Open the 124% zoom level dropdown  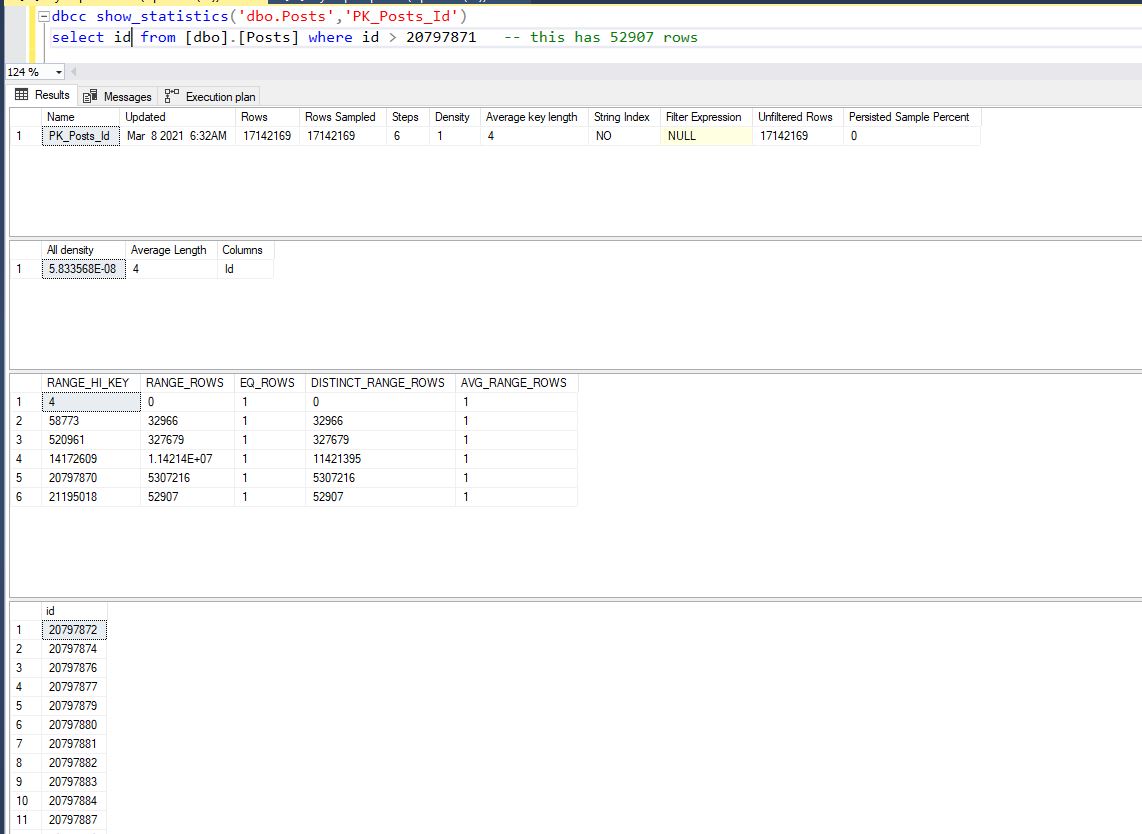tap(58, 71)
